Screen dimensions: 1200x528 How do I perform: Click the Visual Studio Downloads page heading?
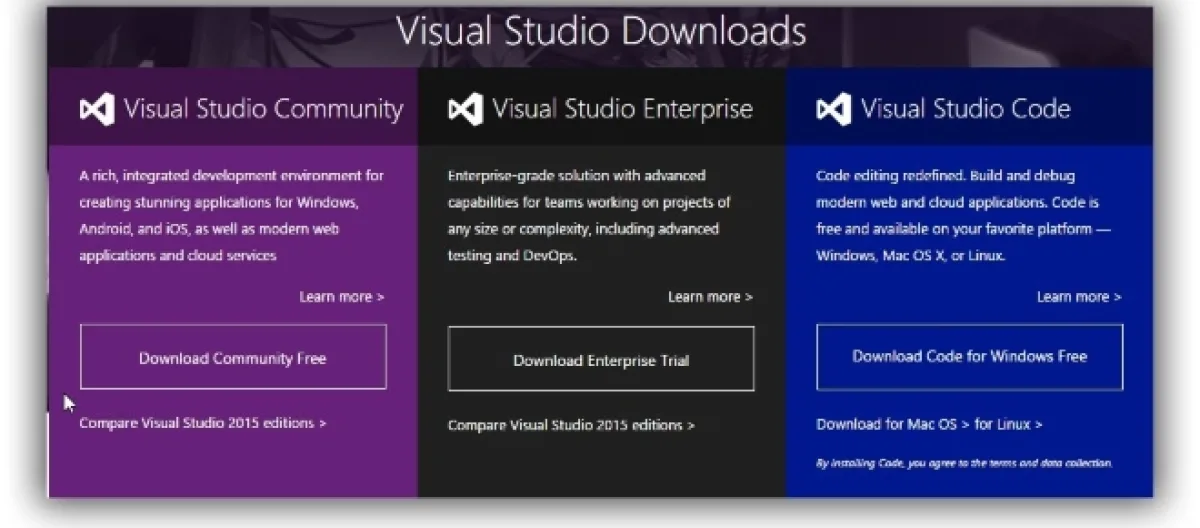click(x=601, y=31)
